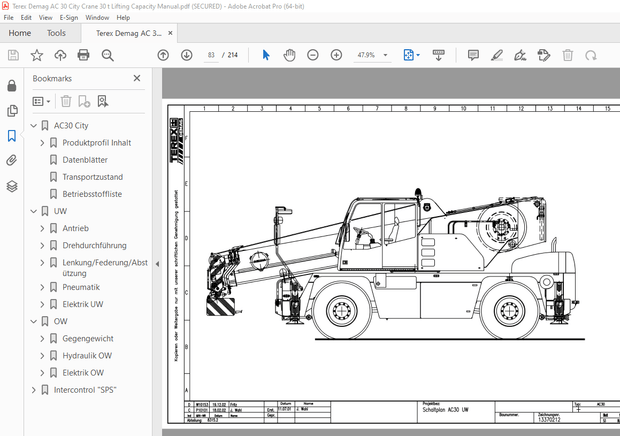Screen dimensions: 620x436
Task: Open the Transportzustand bookmark
Action: pos(93,177)
